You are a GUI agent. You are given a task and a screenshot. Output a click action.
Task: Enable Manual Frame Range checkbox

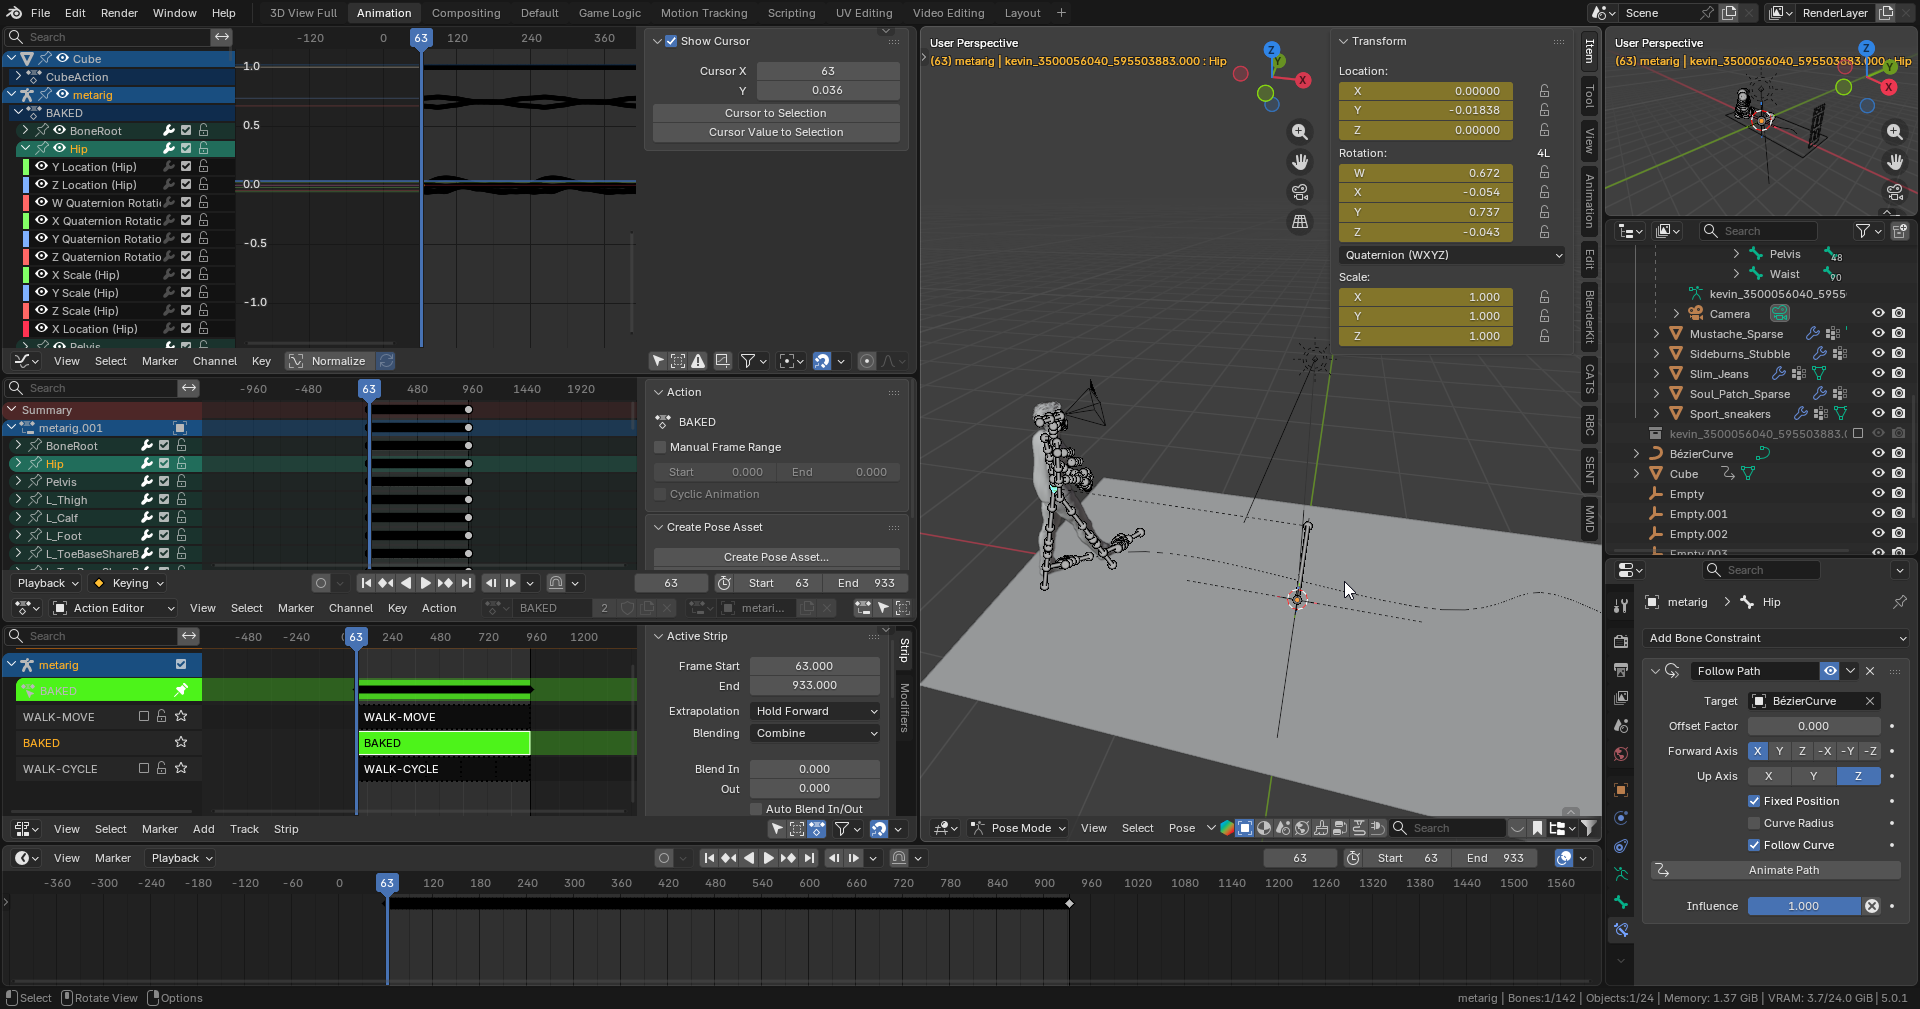[x=660, y=447]
